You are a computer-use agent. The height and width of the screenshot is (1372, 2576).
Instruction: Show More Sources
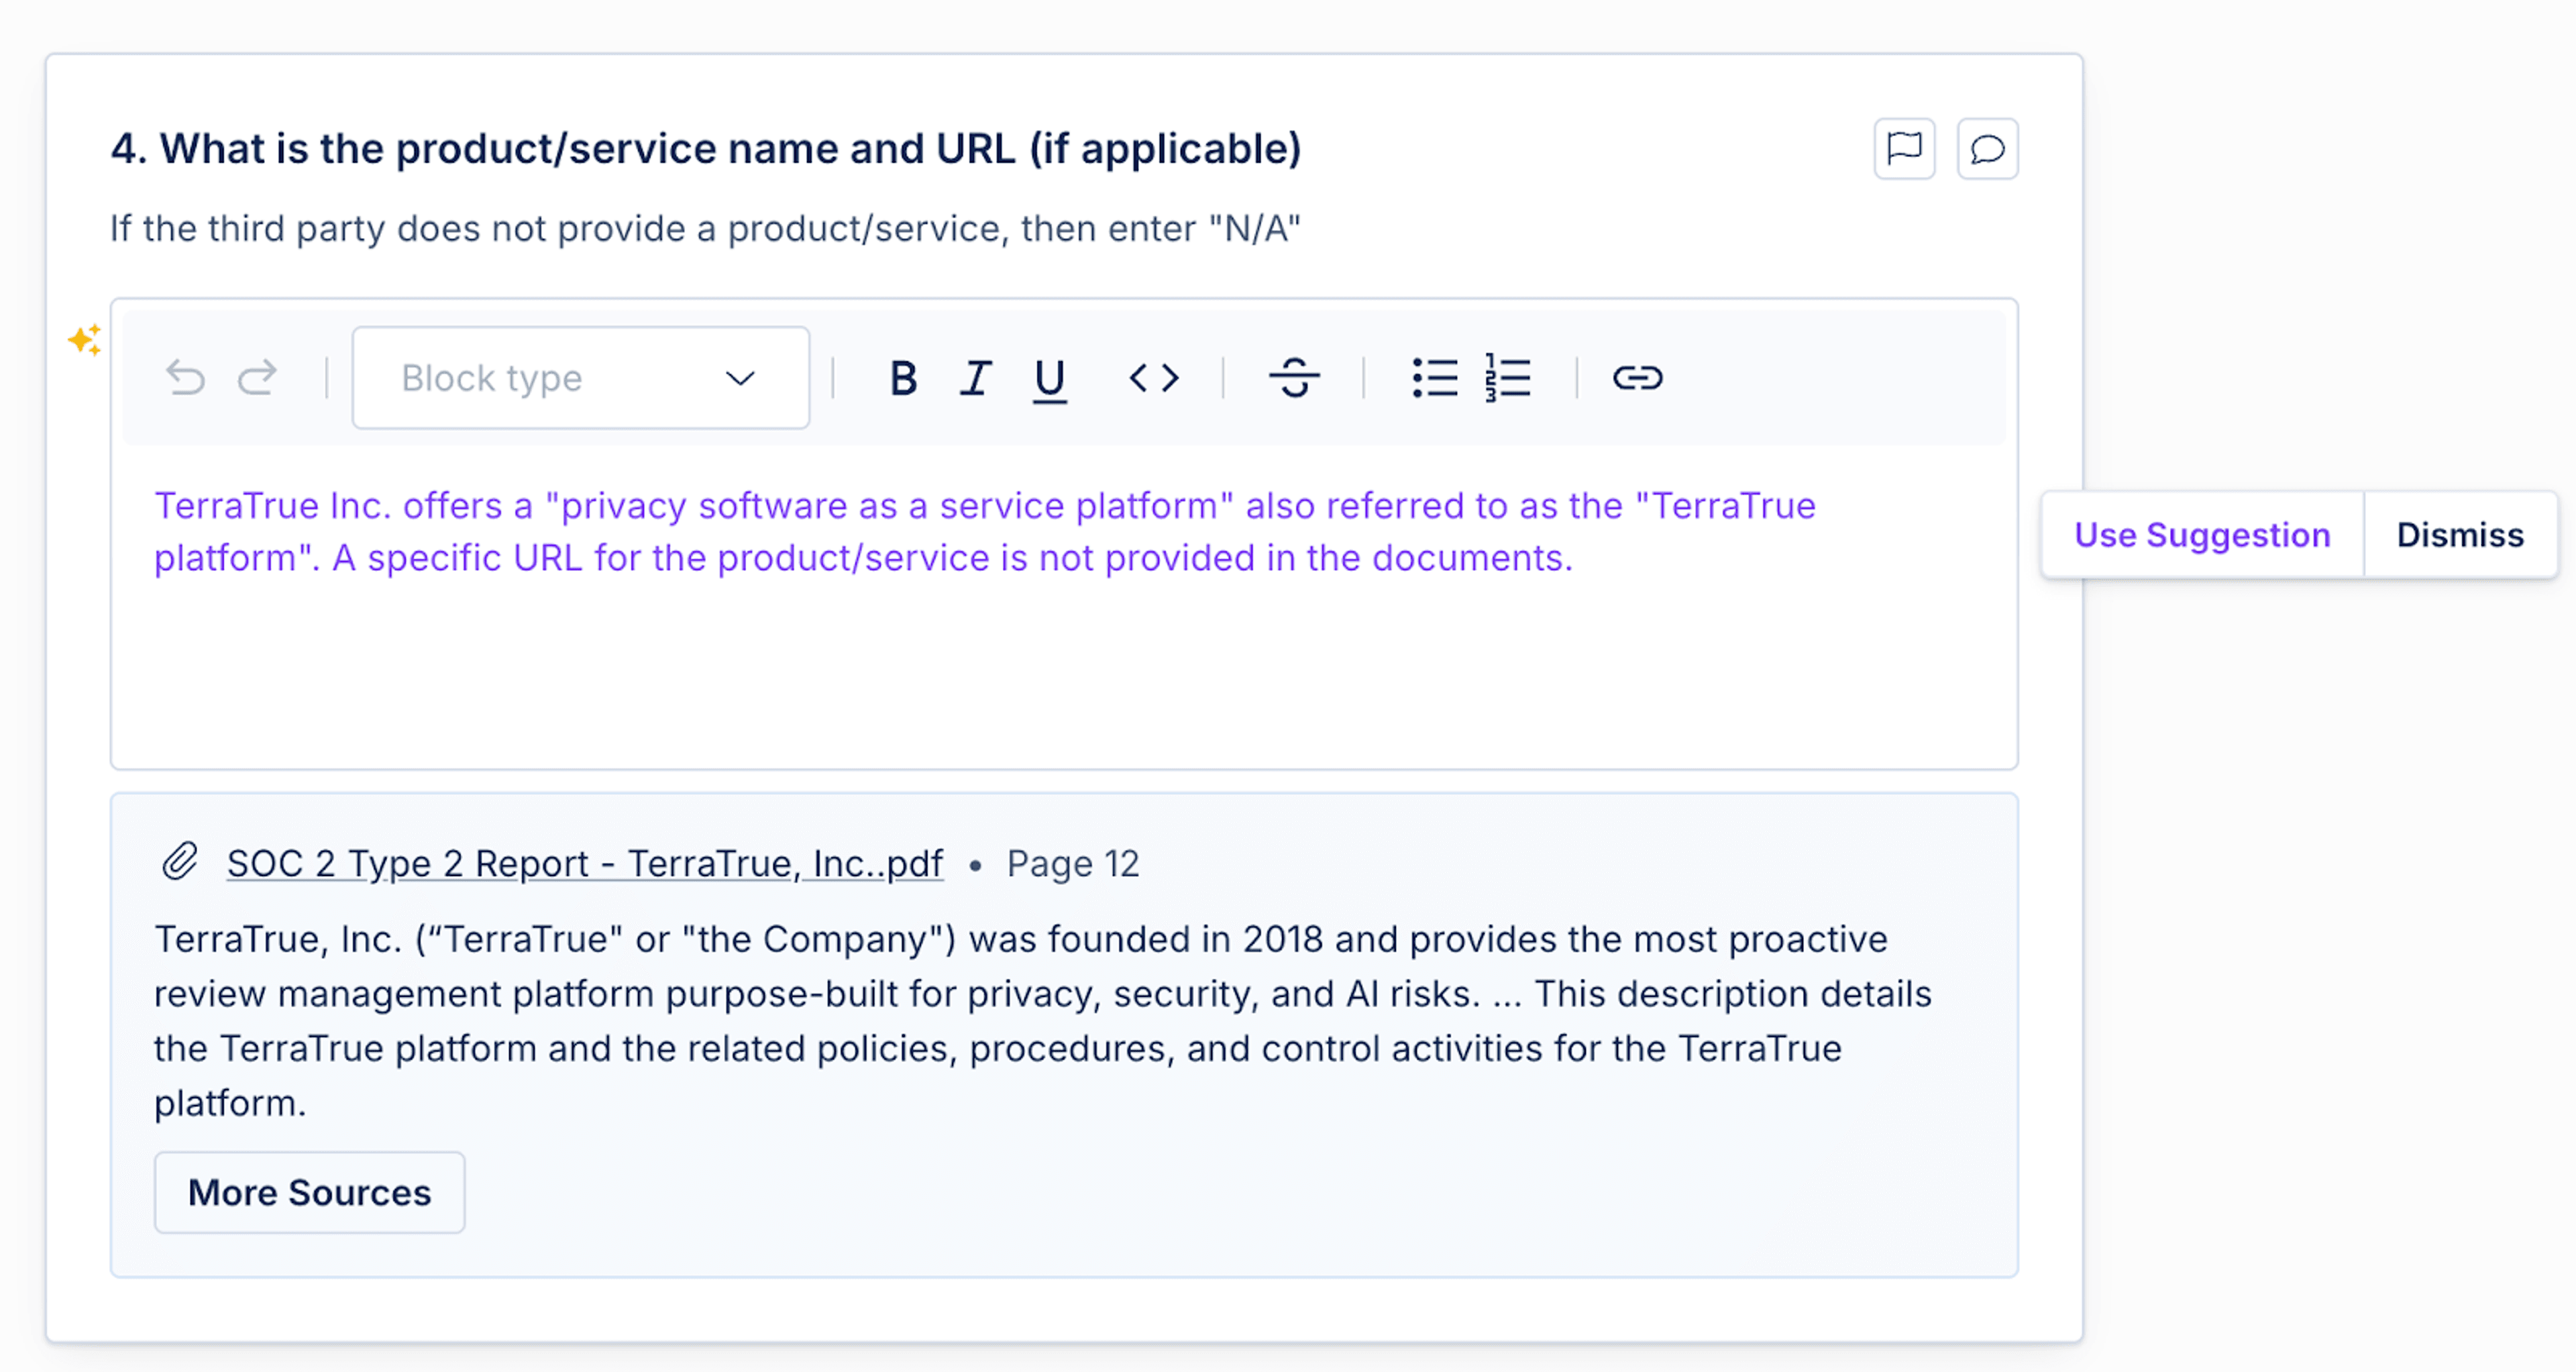click(x=309, y=1192)
